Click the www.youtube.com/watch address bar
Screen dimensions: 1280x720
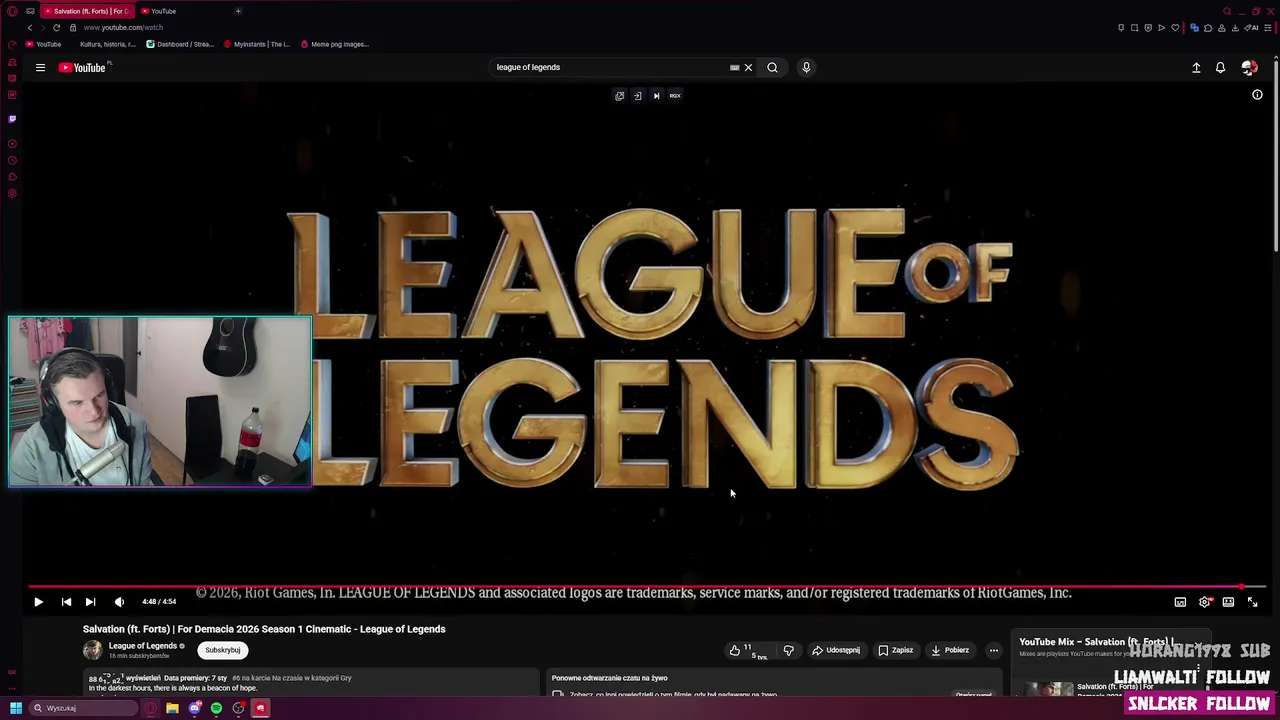coord(123,28)
